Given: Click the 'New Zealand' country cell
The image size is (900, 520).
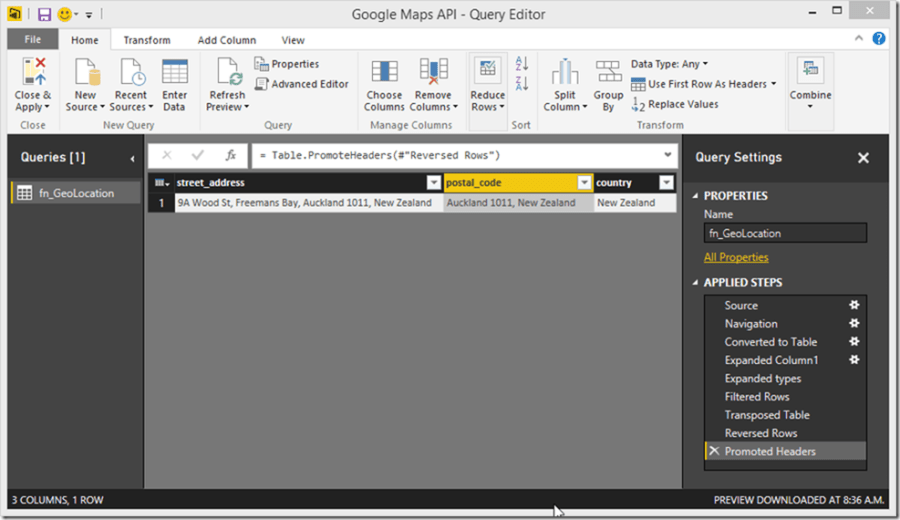Looking at the screenshot, I should [x=635, y=203].
